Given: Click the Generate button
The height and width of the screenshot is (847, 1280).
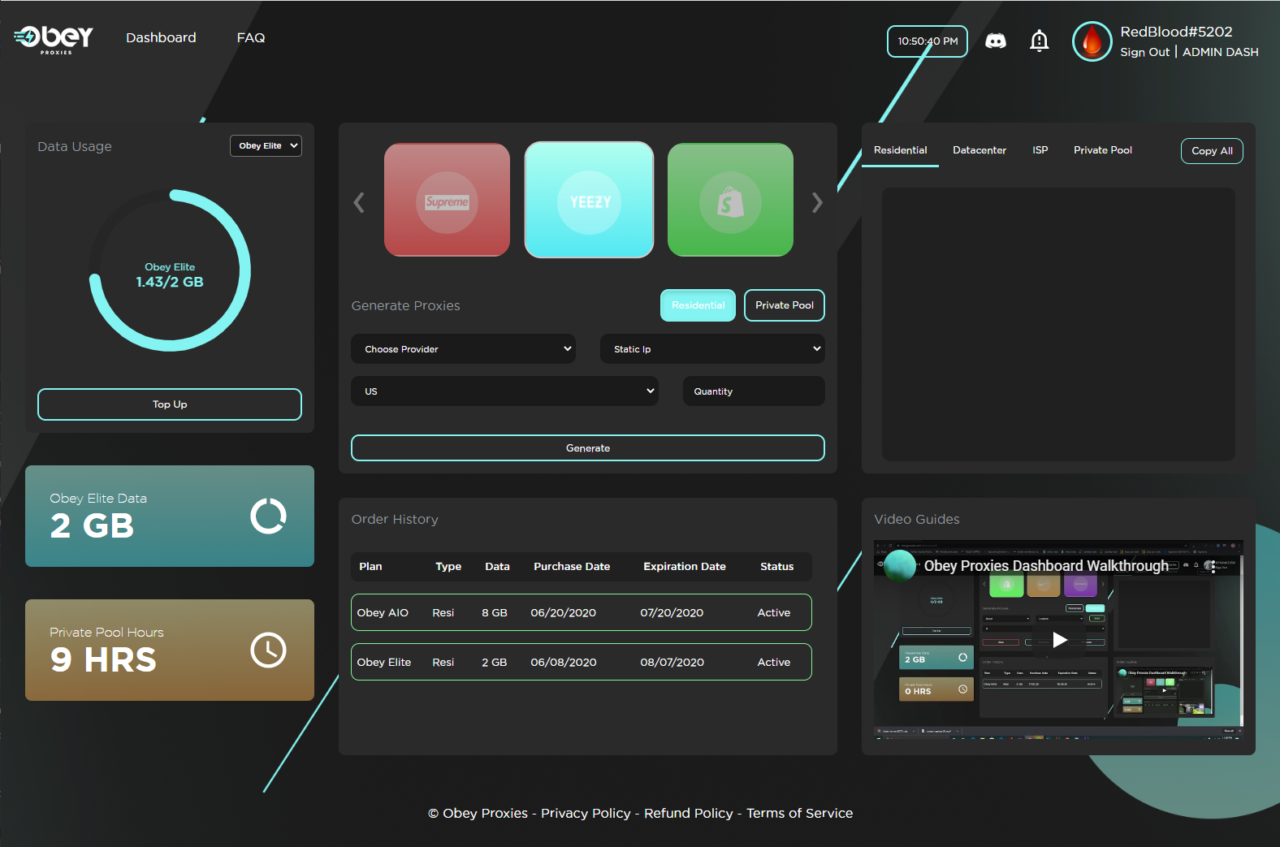Looking at the screenshot, I should coord(587,447).
